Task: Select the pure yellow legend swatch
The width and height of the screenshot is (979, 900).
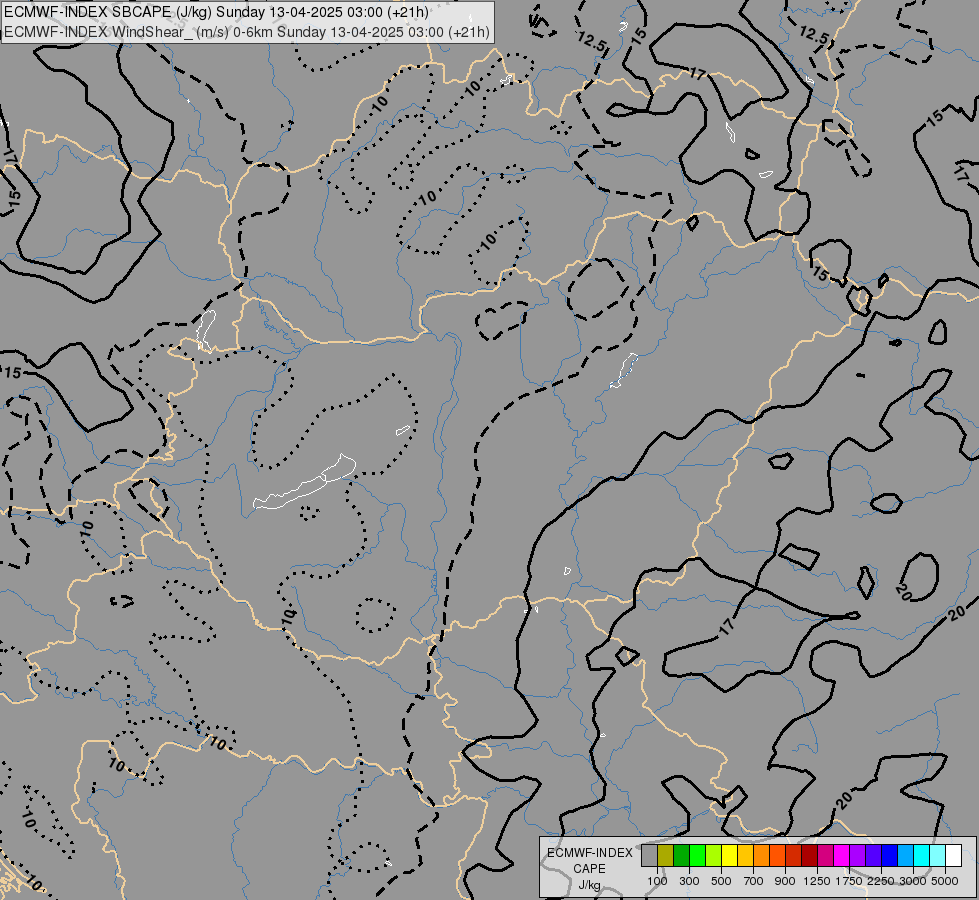Action: pos(729,855)
